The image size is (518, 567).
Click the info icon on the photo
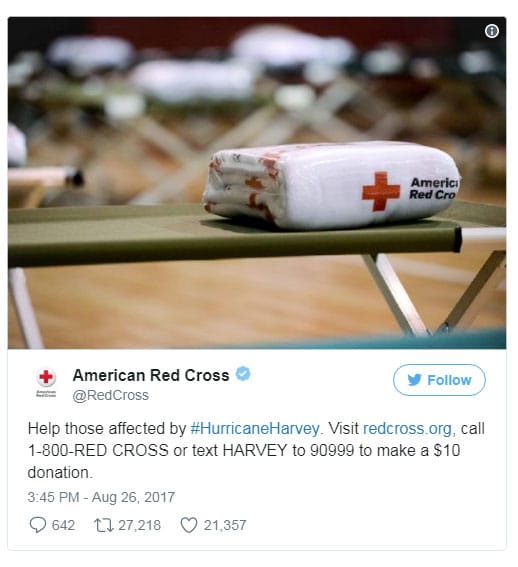tap(491, 31)
